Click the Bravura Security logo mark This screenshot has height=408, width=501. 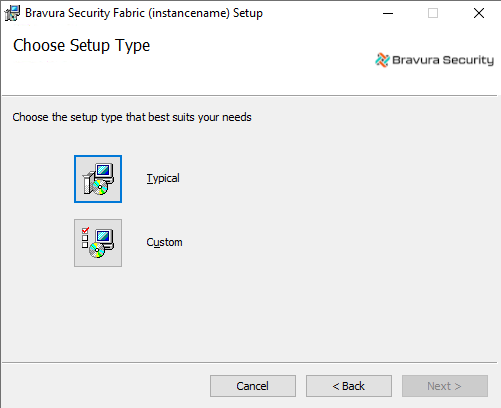[382, 60]
